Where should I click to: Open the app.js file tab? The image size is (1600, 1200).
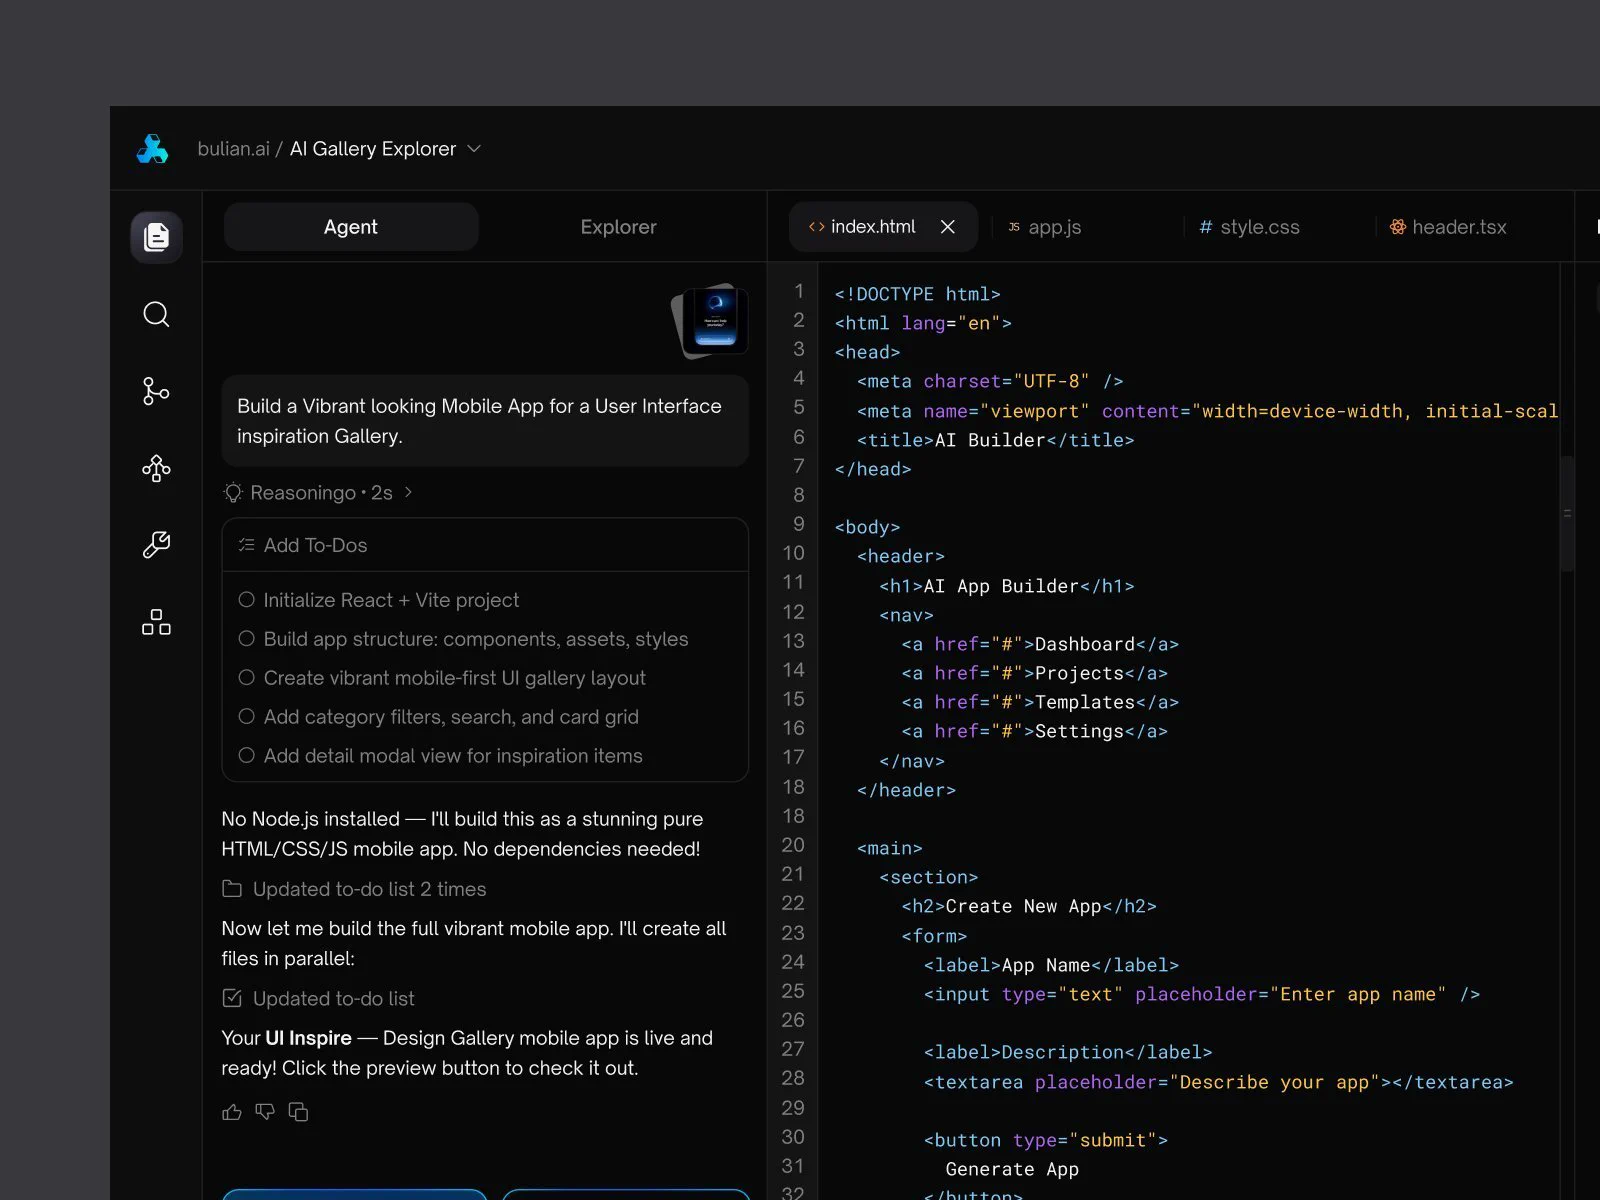[x=1044, y=227]
